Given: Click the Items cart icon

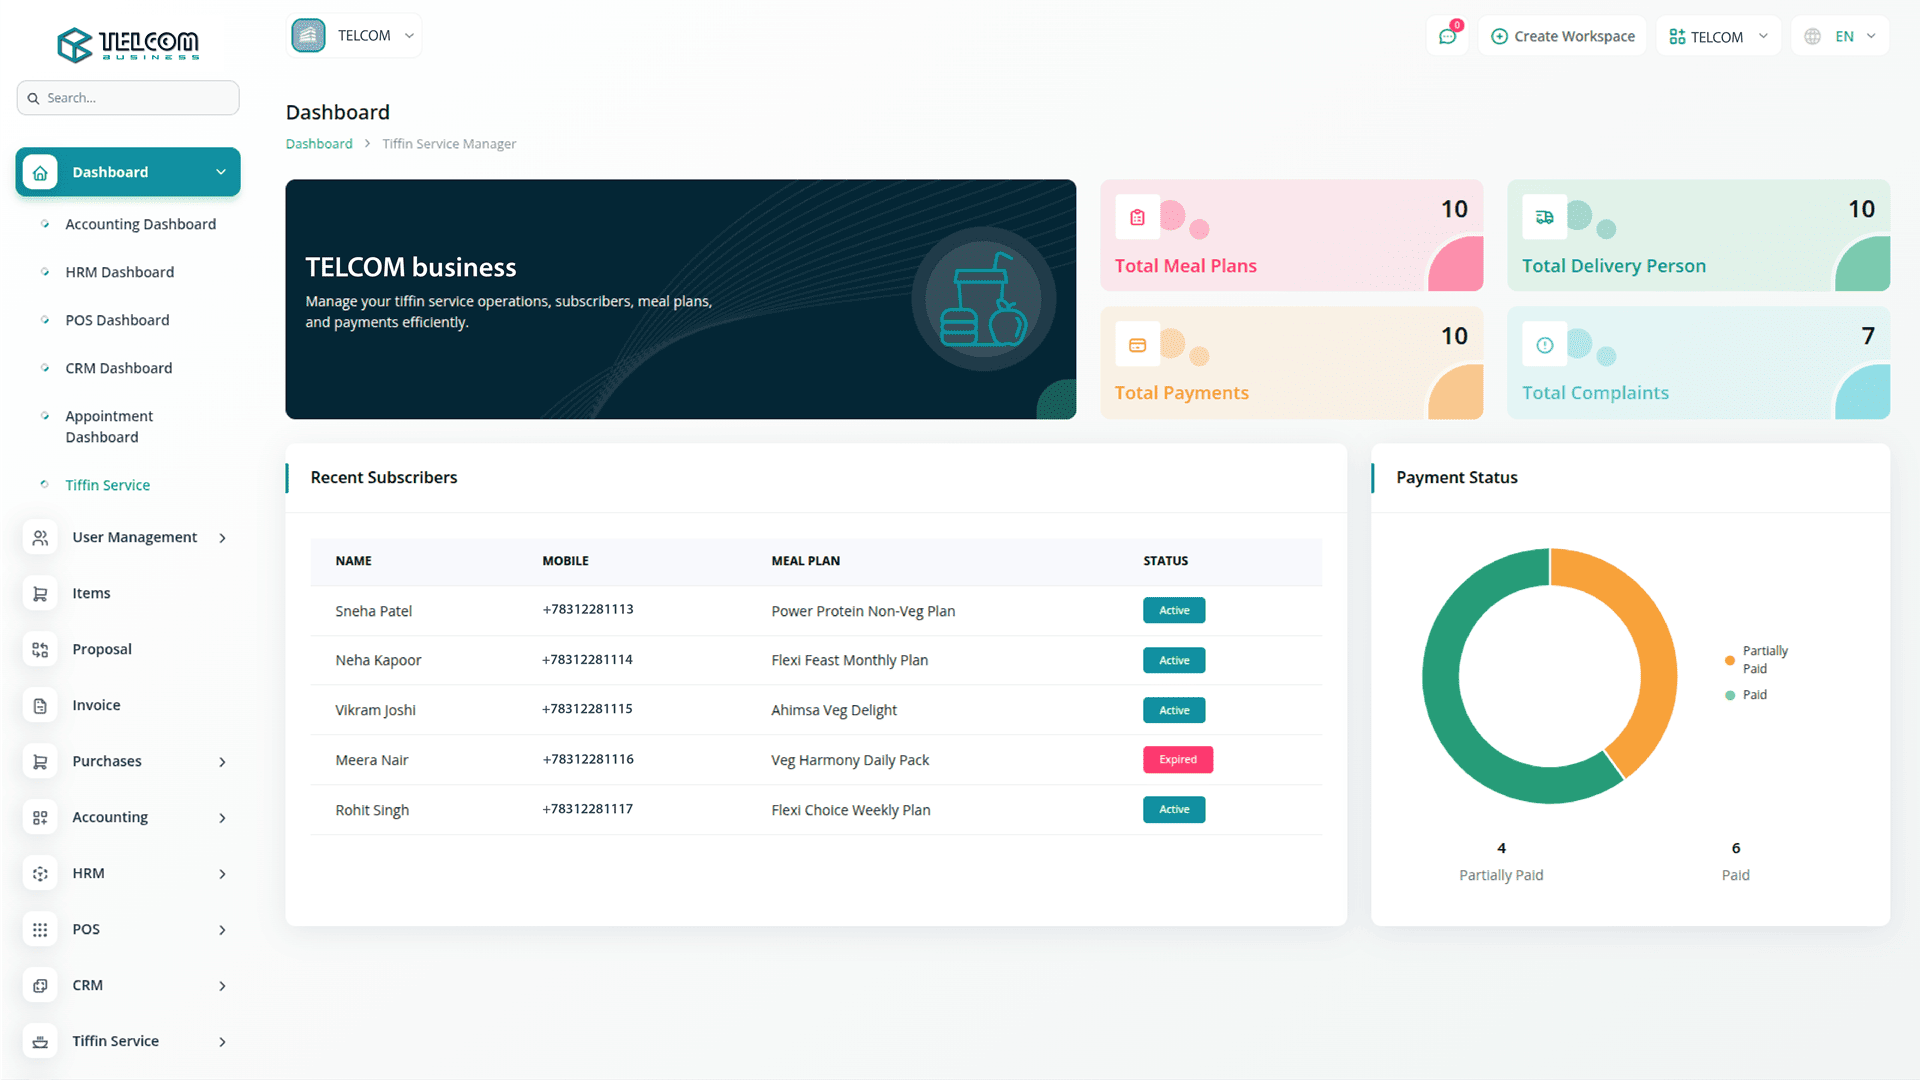Looking at the screenshot, I should click(40, 594).
